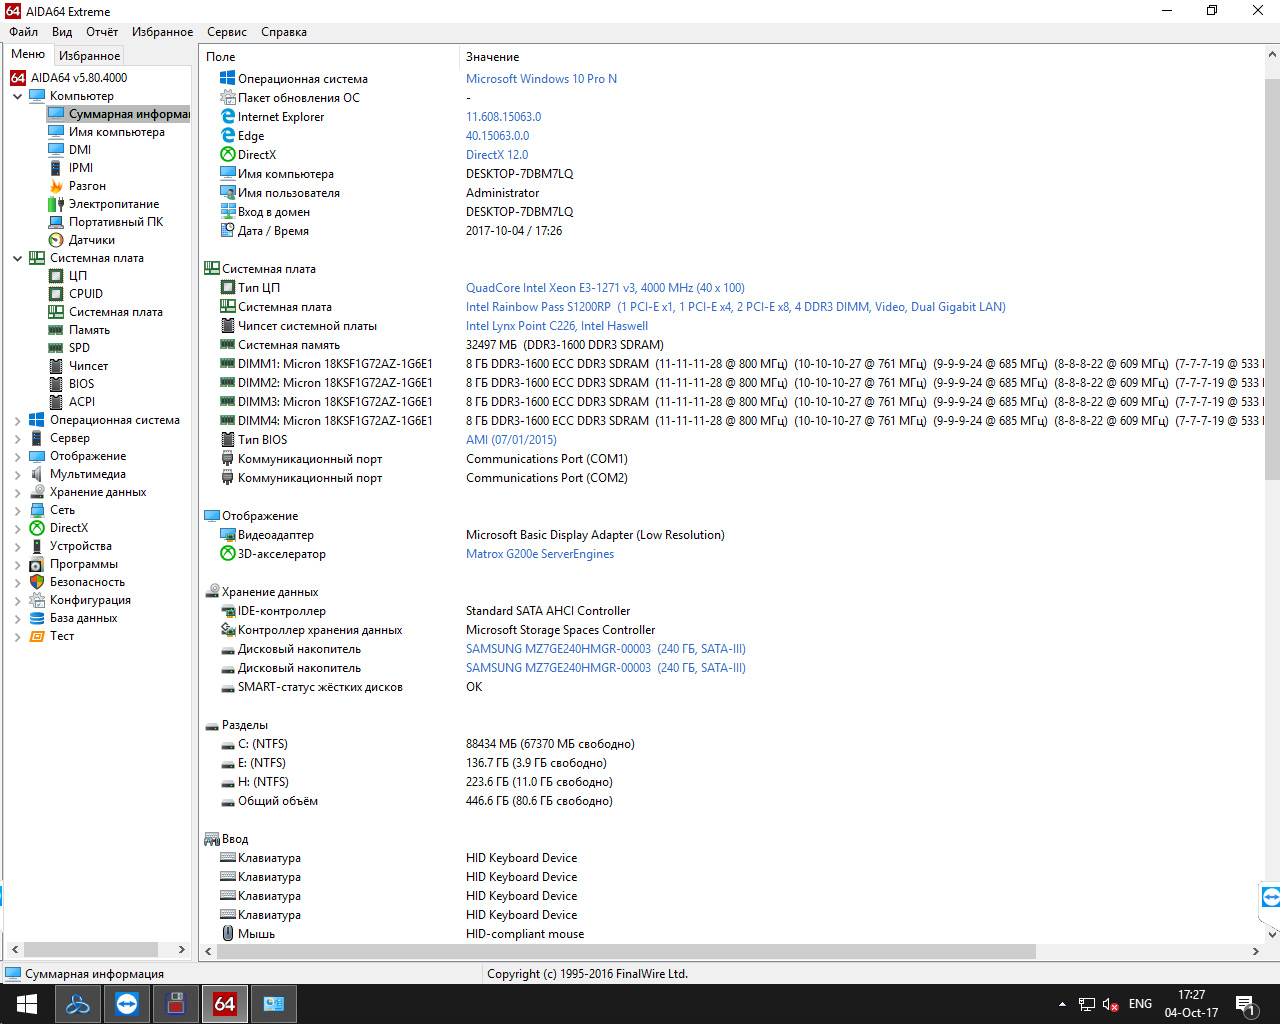The width and height of the screenshot is (1280, 1024).
Task: Open the Intel Rainbow Pass S1200RP link
Action: (736, 307)
